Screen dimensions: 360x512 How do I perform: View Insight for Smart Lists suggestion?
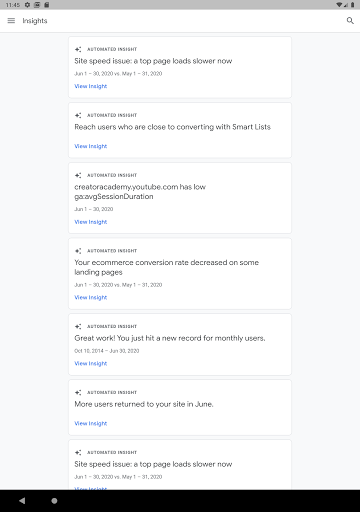pyautogui.click(x=91, y=146)
